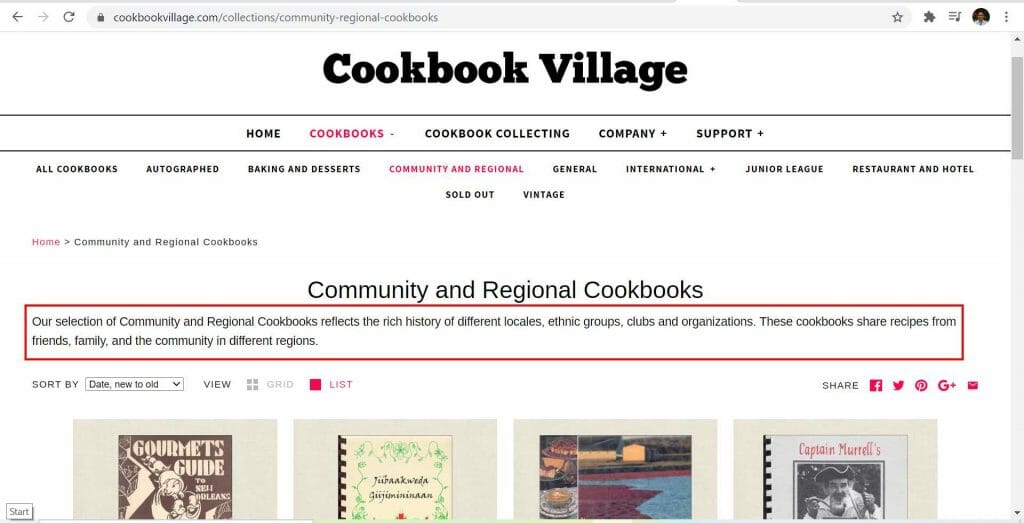
Task: Switch to List view
Action: tap(330, 385)
